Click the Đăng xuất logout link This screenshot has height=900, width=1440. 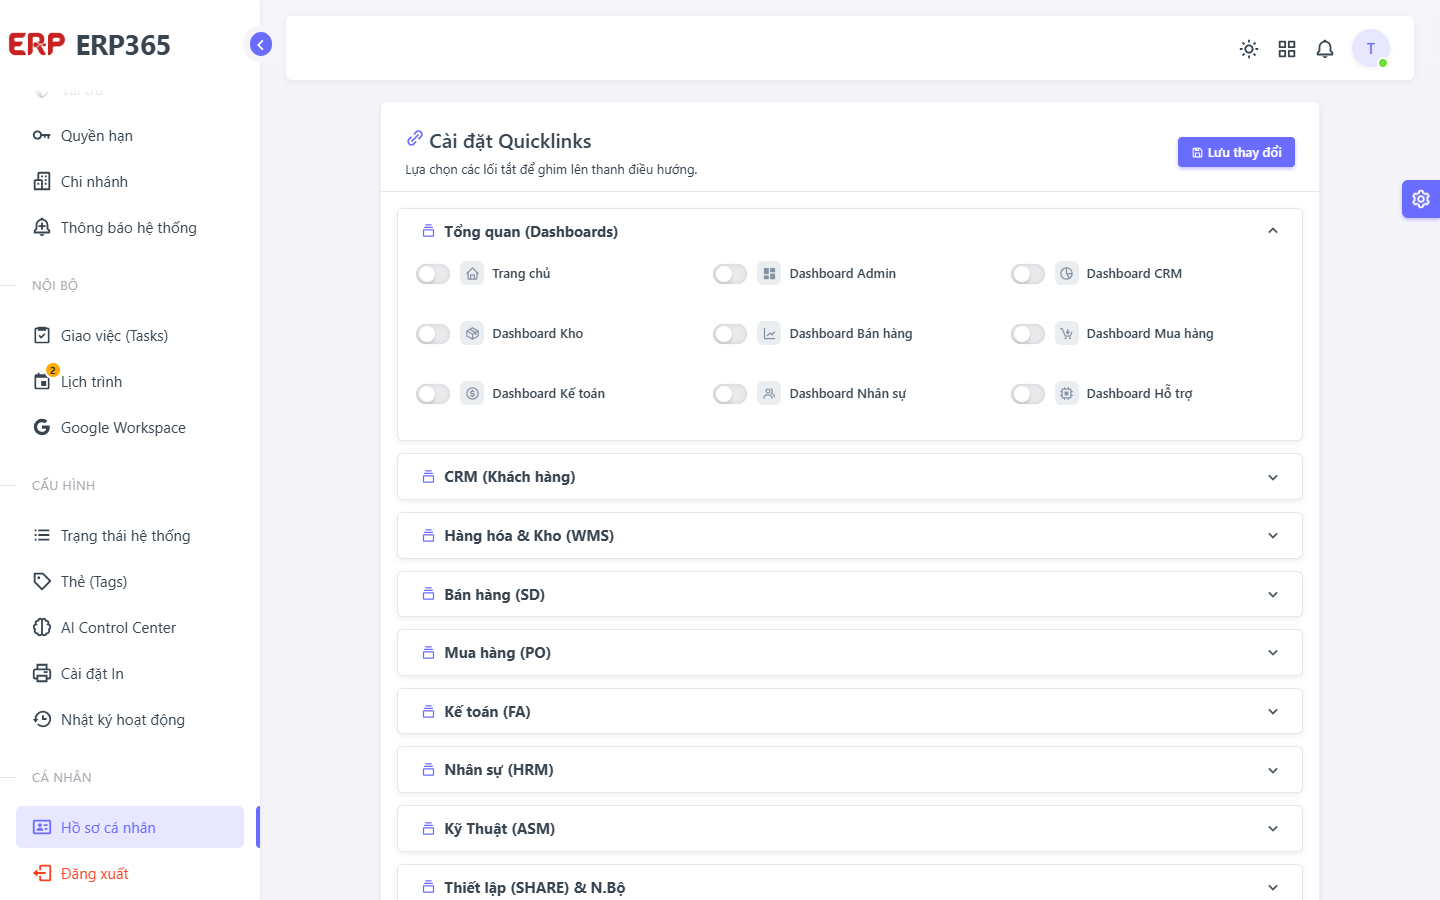click(x=94, y=873)
